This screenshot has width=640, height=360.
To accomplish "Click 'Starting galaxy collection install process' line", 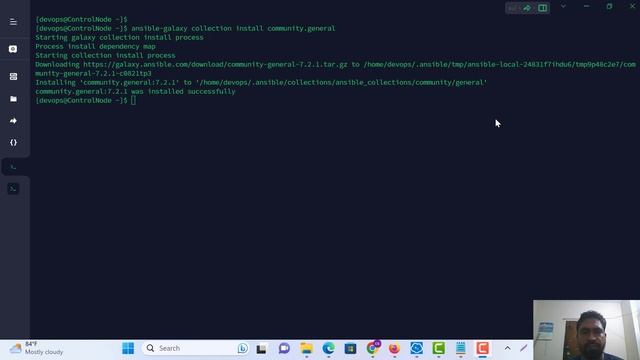I will point(119,38).
